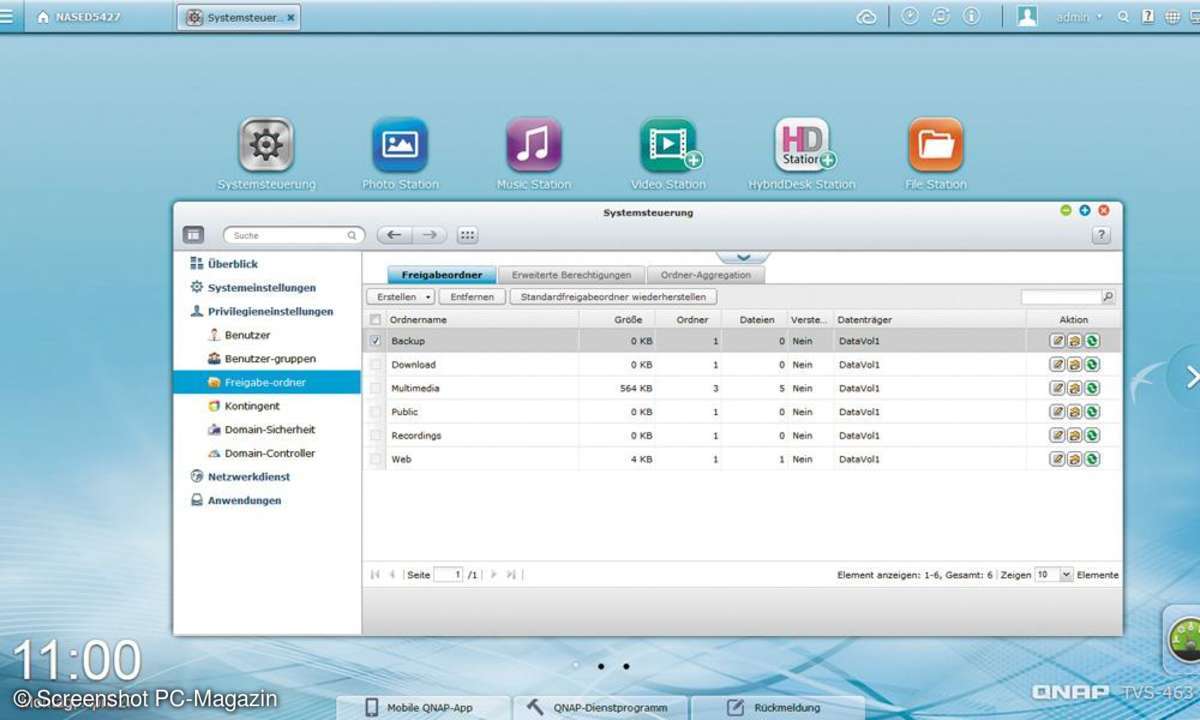Image resolution: width=1200 pixels, height=720 pixels.
Task: Go to NASED5427 home desktop
Action: (78, 17)
